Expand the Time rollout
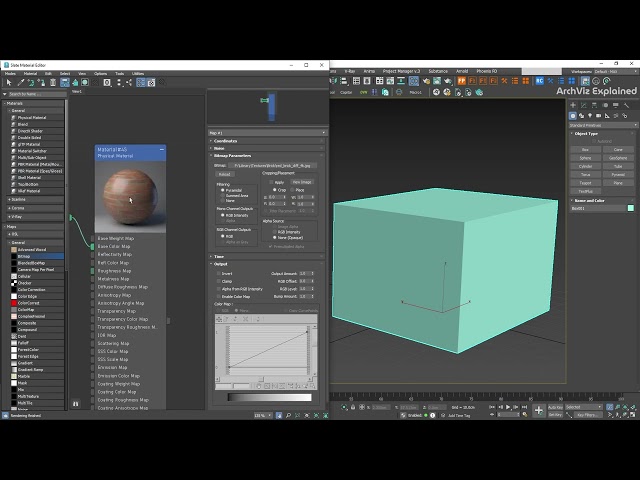The height and width of the screenshot is (480, 640). coord(267,256)
